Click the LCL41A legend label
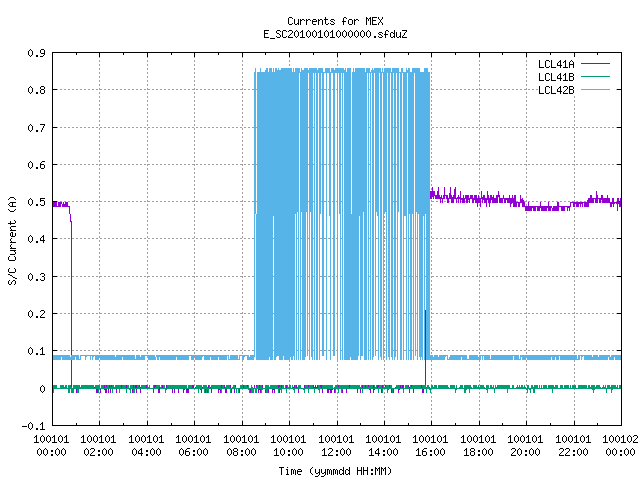The width and height of the screenshot is (640, 480). 556,64
